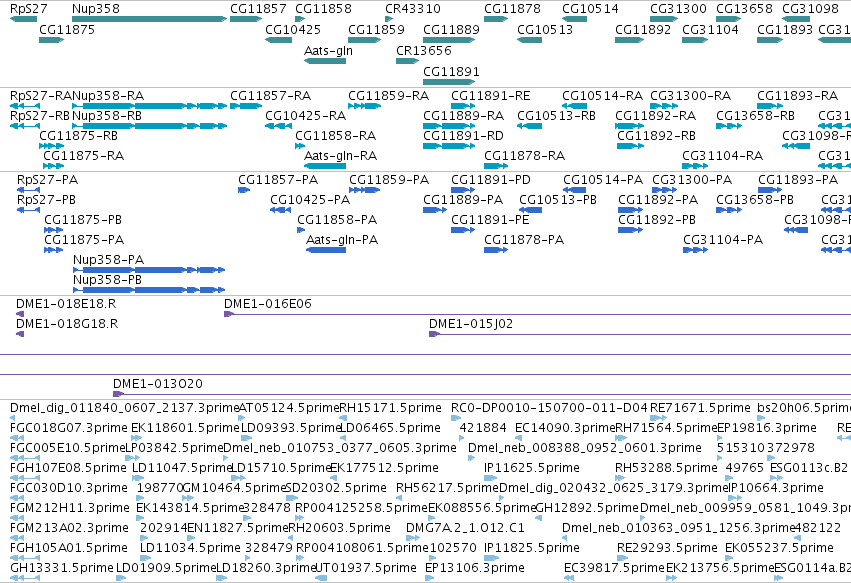Click the CG31300 gene label

pyautogui.click(x=678, y=9)
